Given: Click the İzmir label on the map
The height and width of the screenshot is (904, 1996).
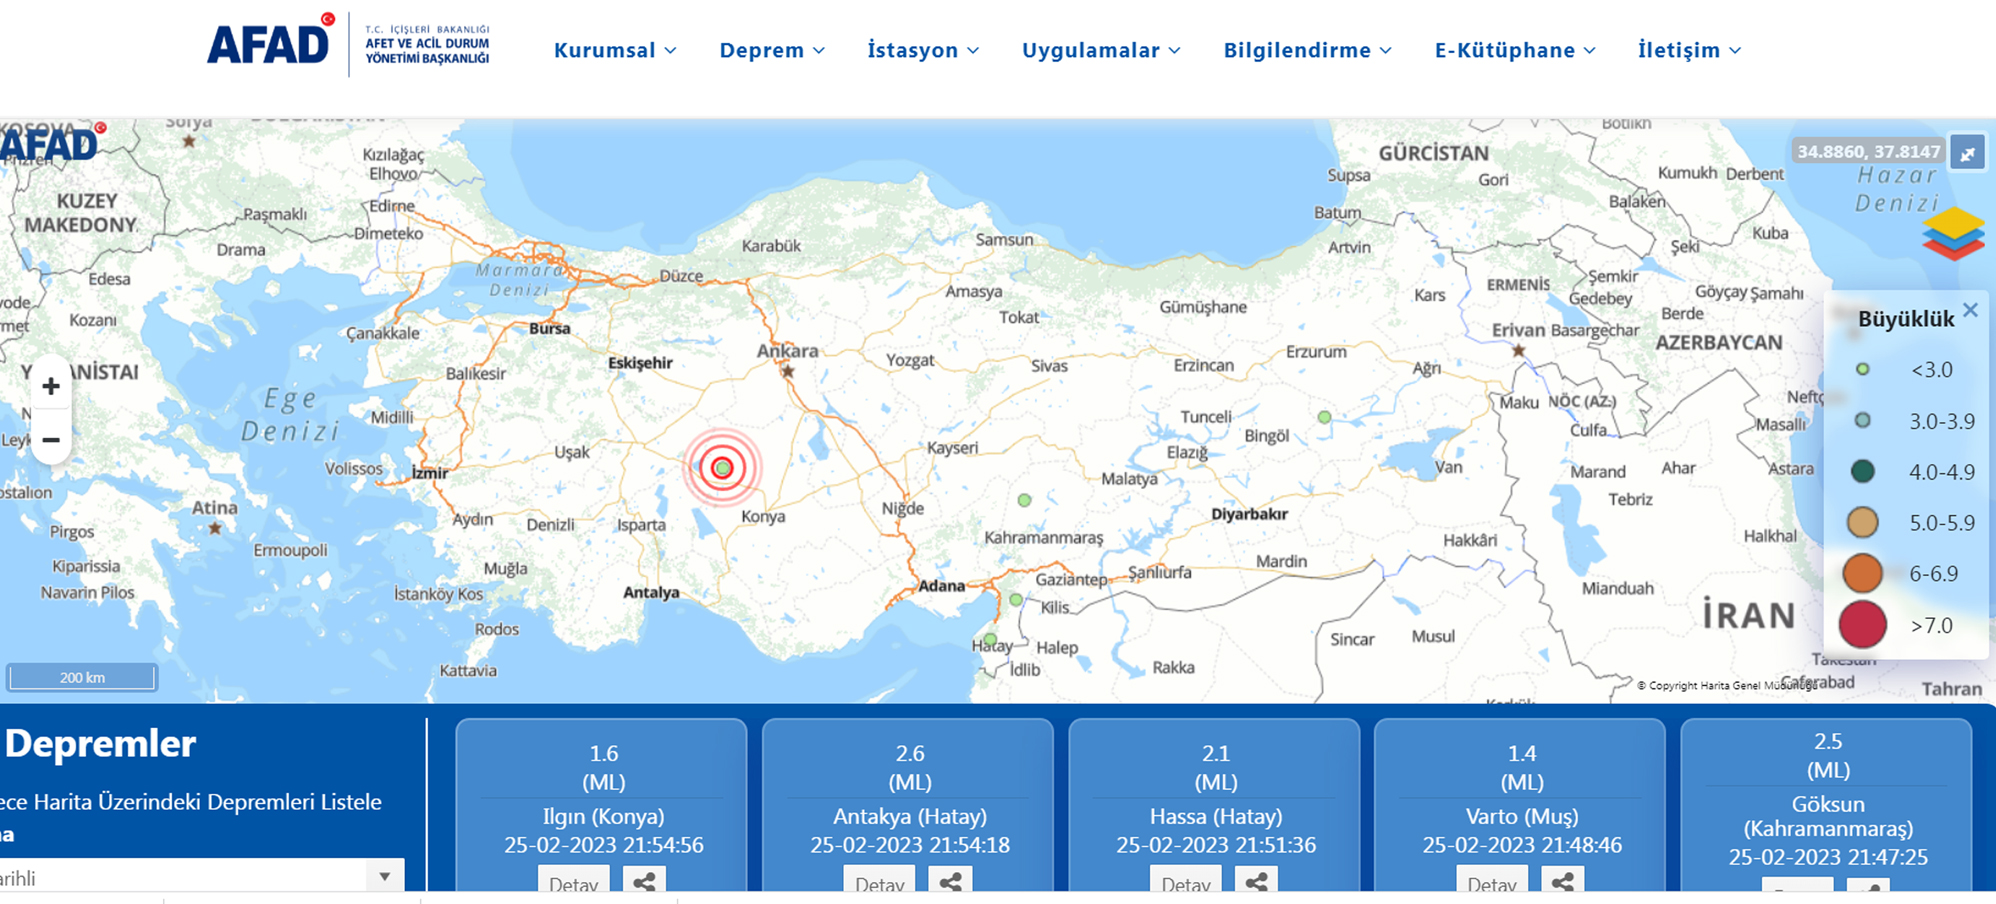Looking at the screenshot, I should click(430, 473).
